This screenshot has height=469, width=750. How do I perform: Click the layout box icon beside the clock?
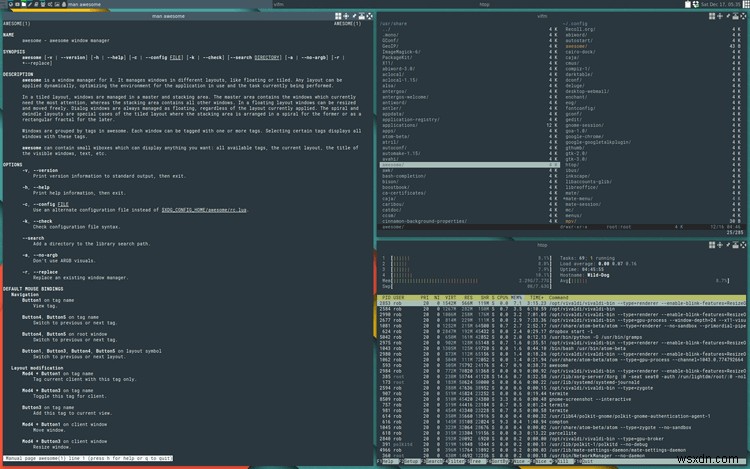click(x=746, y=4)
